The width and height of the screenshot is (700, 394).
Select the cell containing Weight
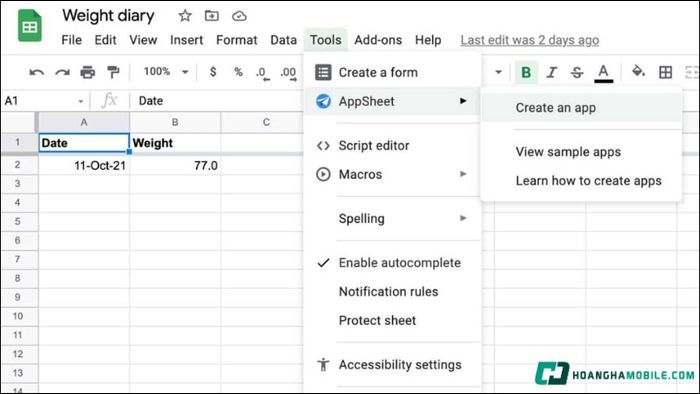click(x=175, y=143)
